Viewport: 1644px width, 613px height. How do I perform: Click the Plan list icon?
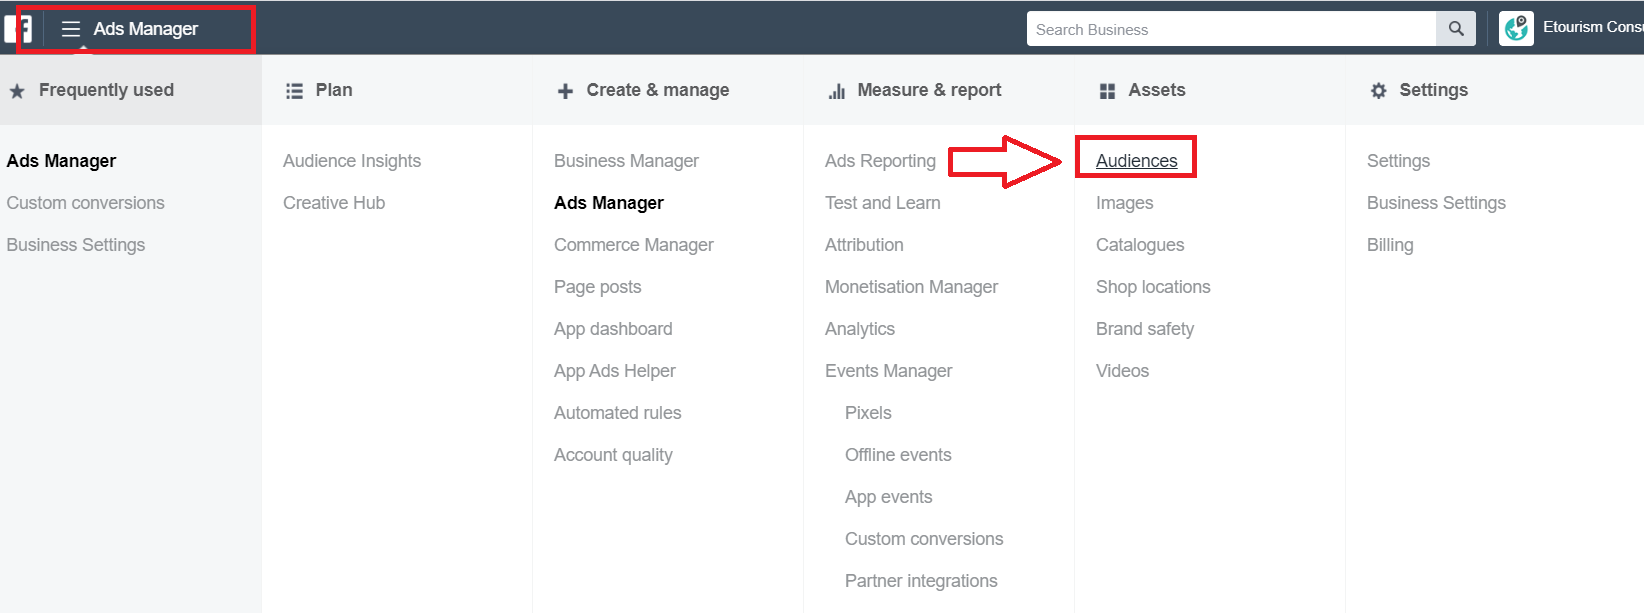(x=294, y=91)
